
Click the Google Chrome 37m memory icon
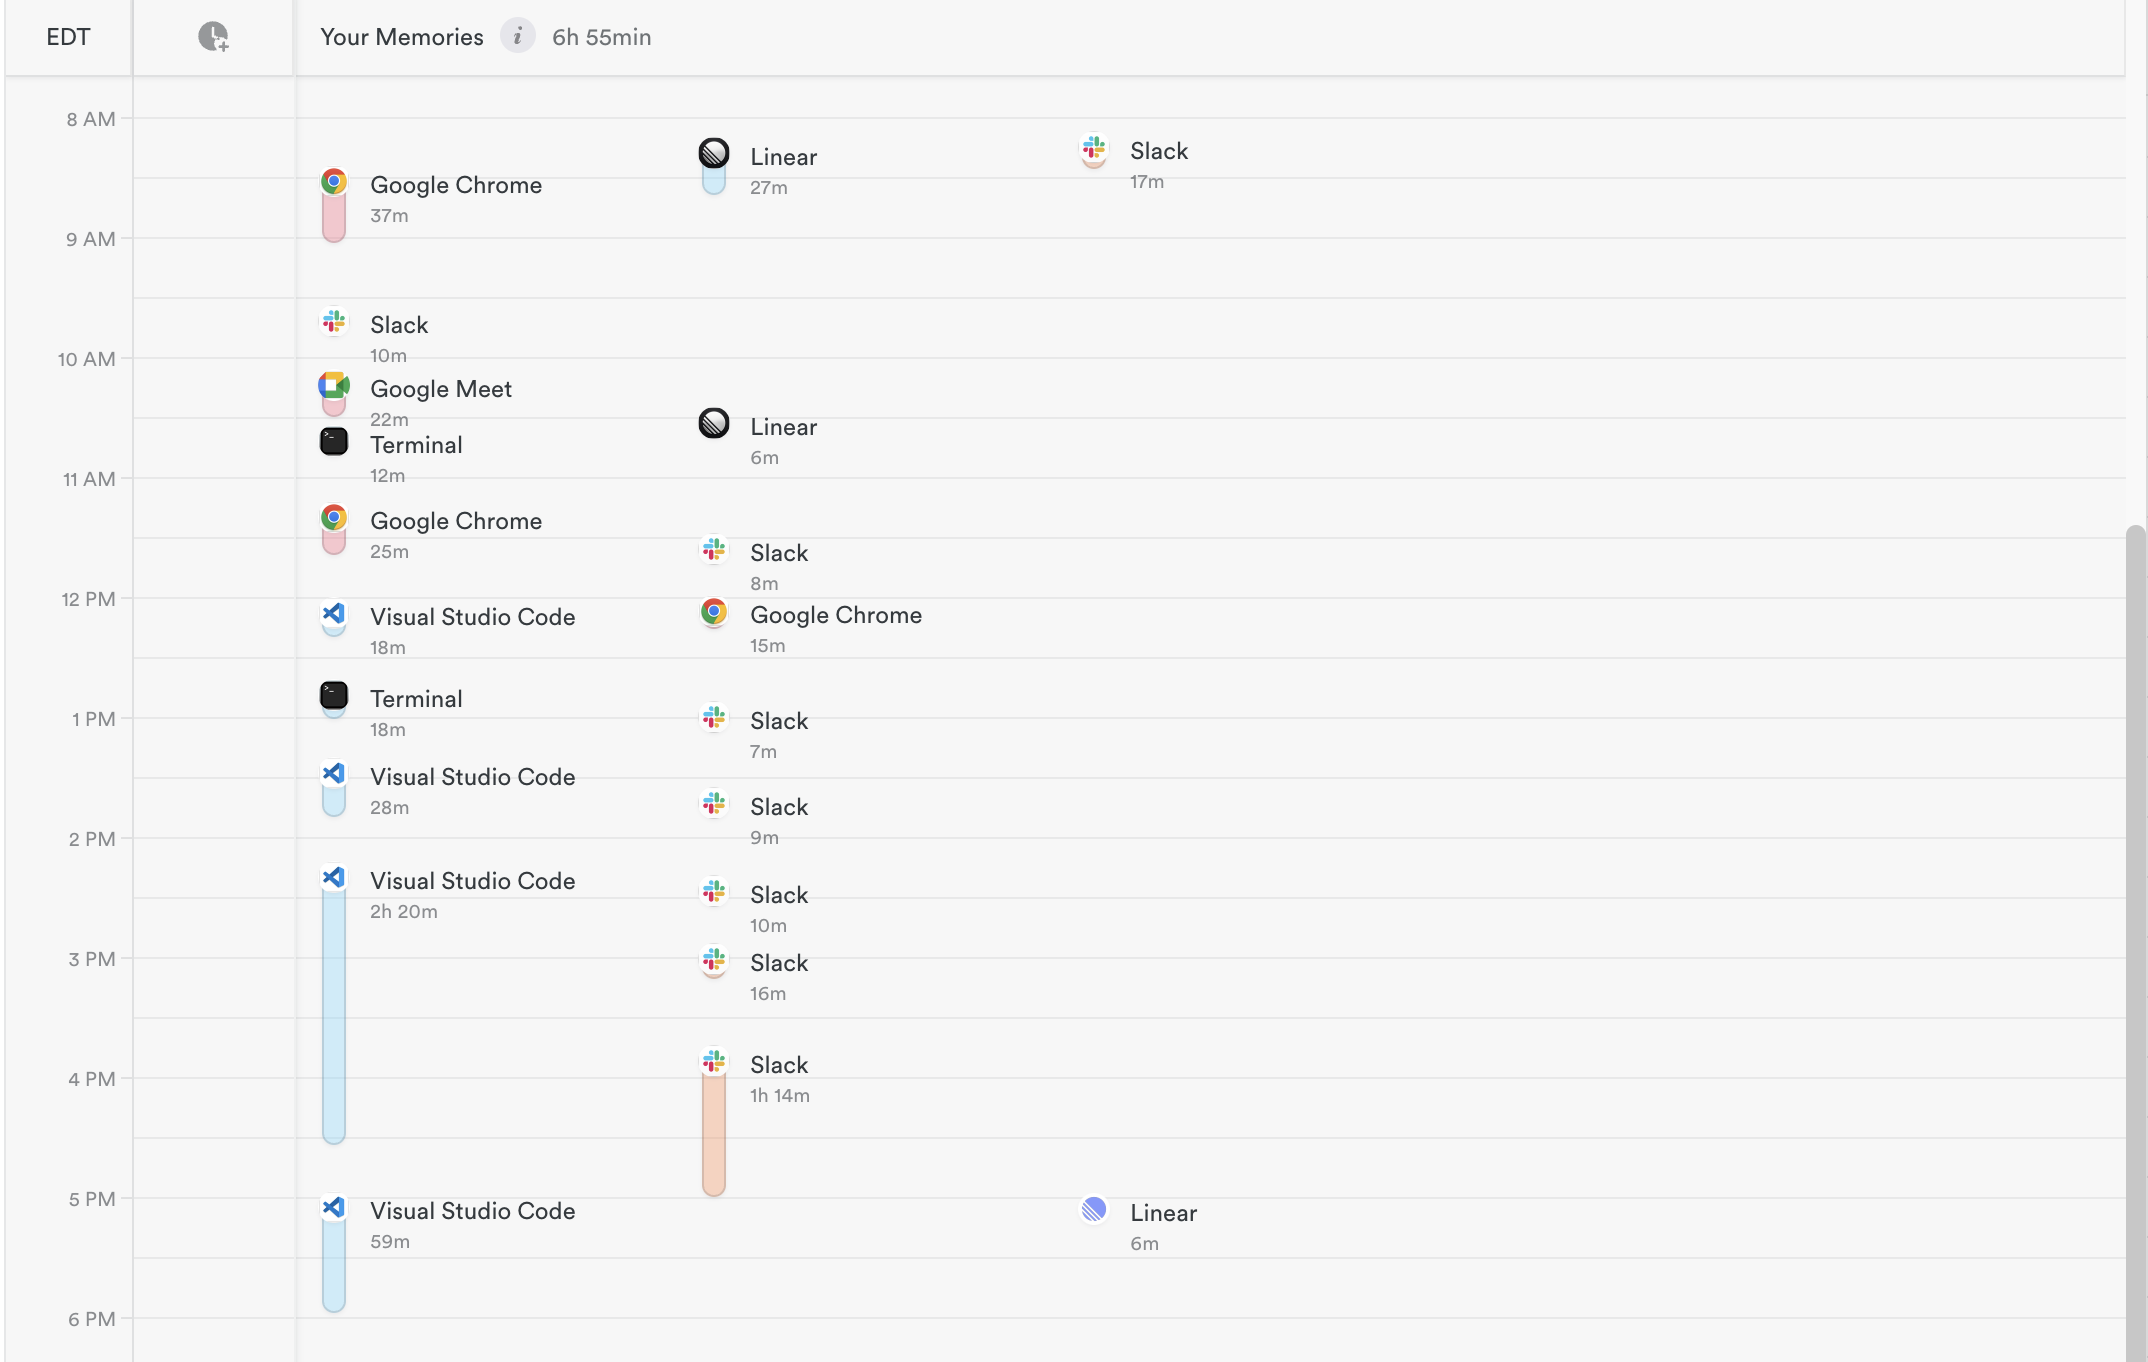tap(334, 182)
